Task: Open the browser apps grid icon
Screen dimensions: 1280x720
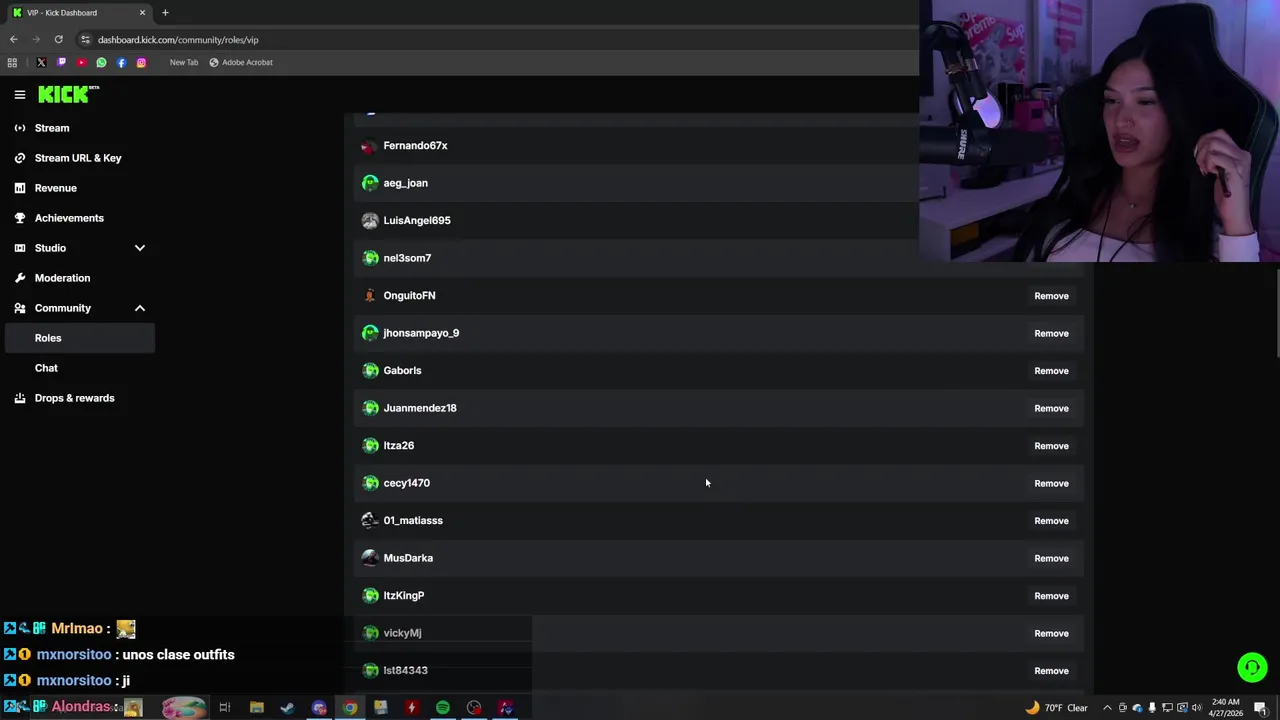Action: pyautogui.click(x=12, y=62)
